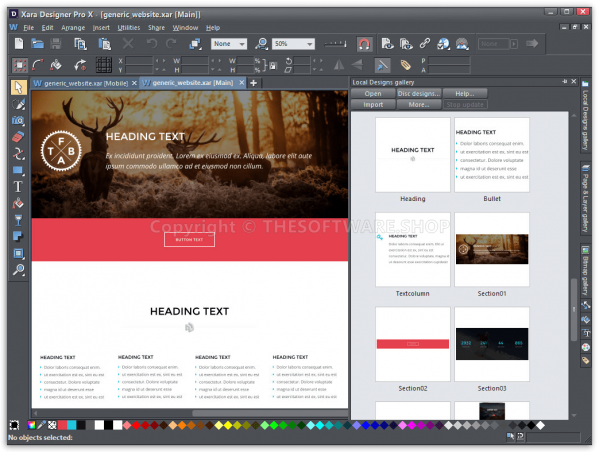Open the Utilities menu
Viewport: 599px width, 452px height.
click(x=129, y=28)
